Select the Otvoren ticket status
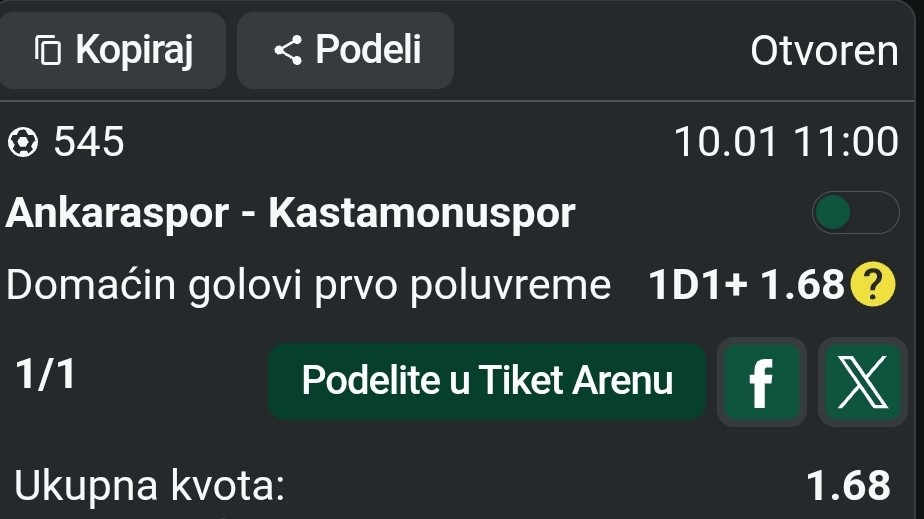924x519 pixels. [x=824, y=51]
